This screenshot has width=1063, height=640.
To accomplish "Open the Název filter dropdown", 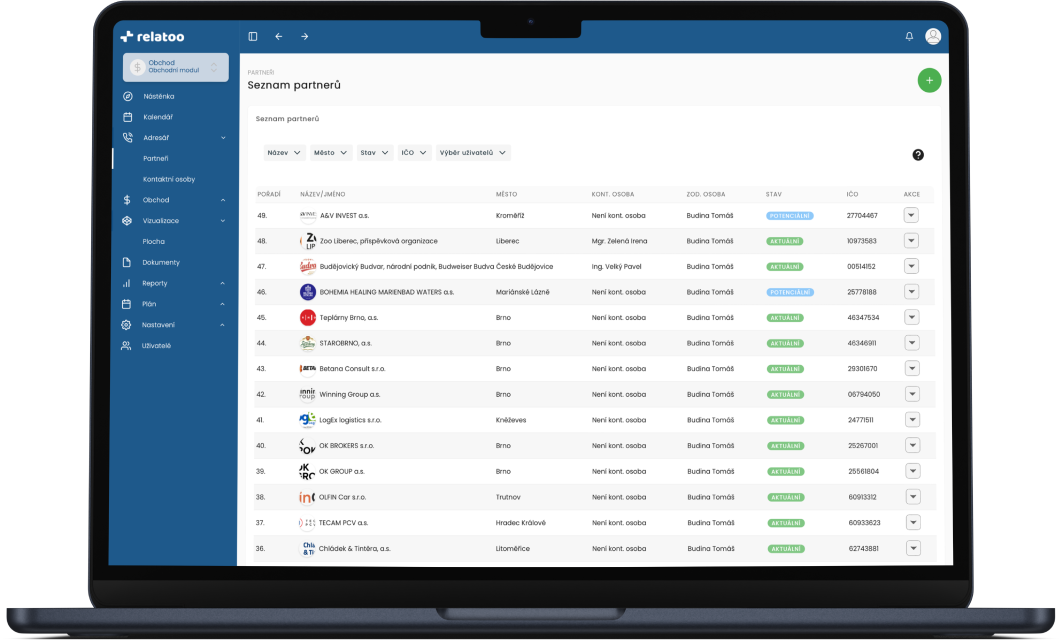I will pos(284,153).
